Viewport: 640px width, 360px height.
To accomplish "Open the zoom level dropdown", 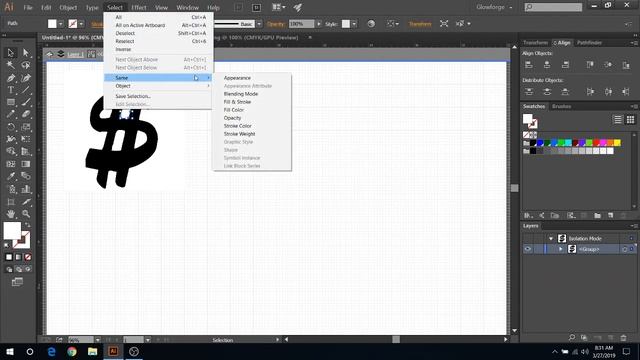I will 98,340.
